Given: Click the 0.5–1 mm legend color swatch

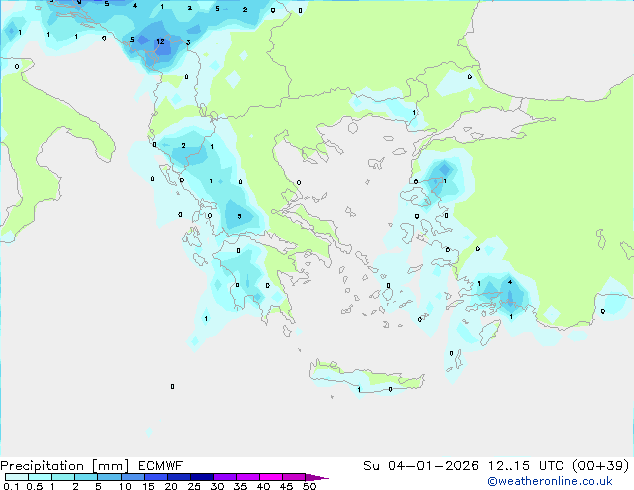Looking at the screenshot, I should point(40,477).
